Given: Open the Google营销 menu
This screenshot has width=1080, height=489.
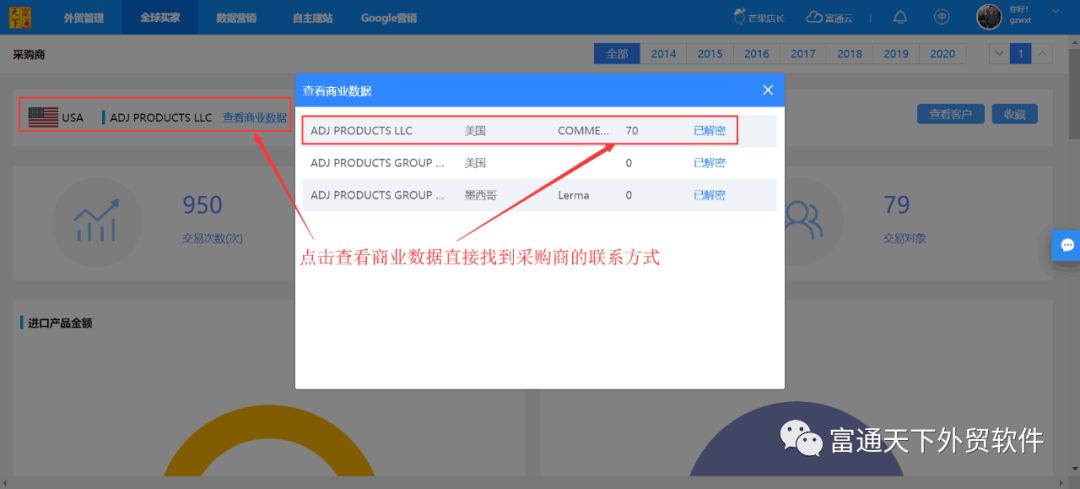Looking at the screenshot, I should tap(388, 18).
